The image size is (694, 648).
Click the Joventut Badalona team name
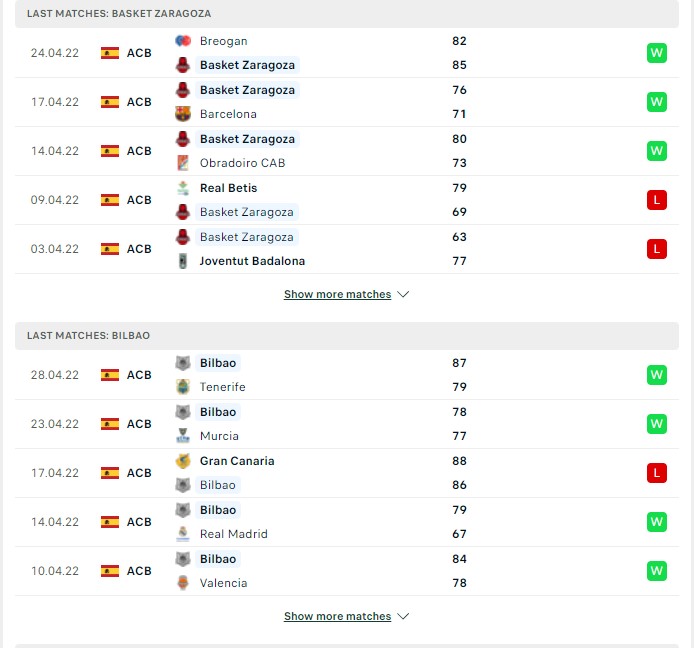(x=252, y=261)
